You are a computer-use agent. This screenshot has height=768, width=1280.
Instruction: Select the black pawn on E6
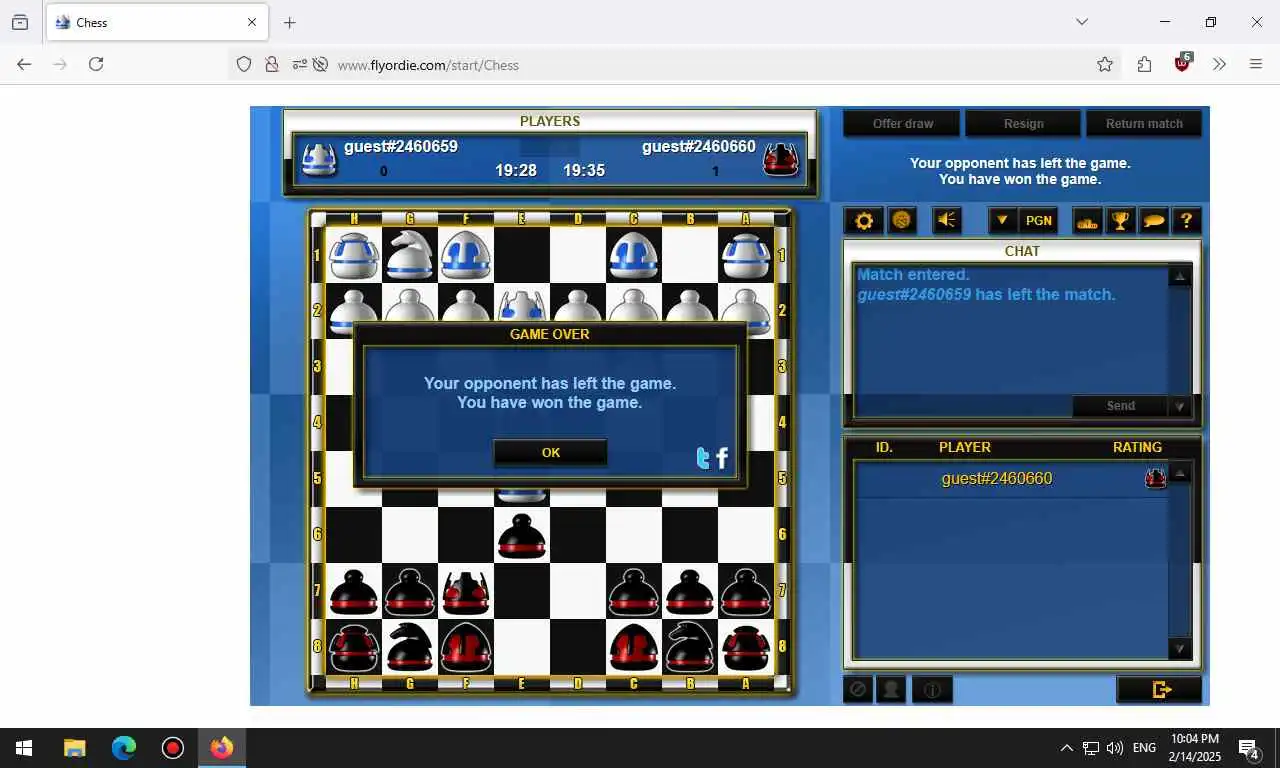point(522,535)
